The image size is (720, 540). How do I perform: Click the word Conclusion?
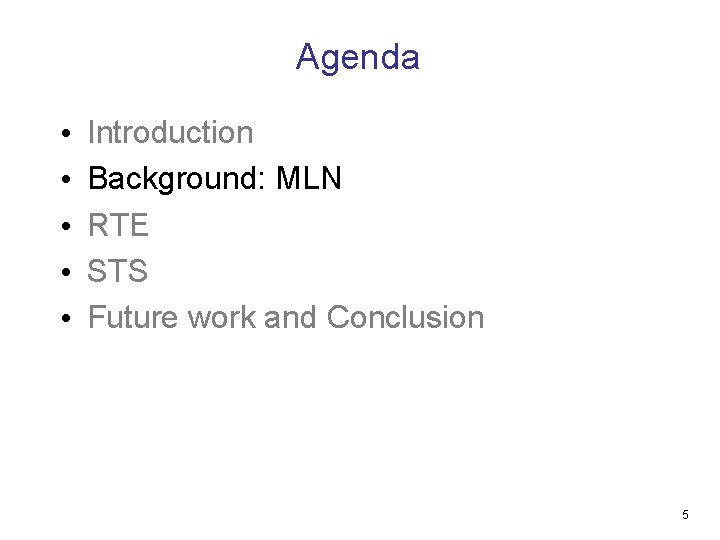[405, 317]
